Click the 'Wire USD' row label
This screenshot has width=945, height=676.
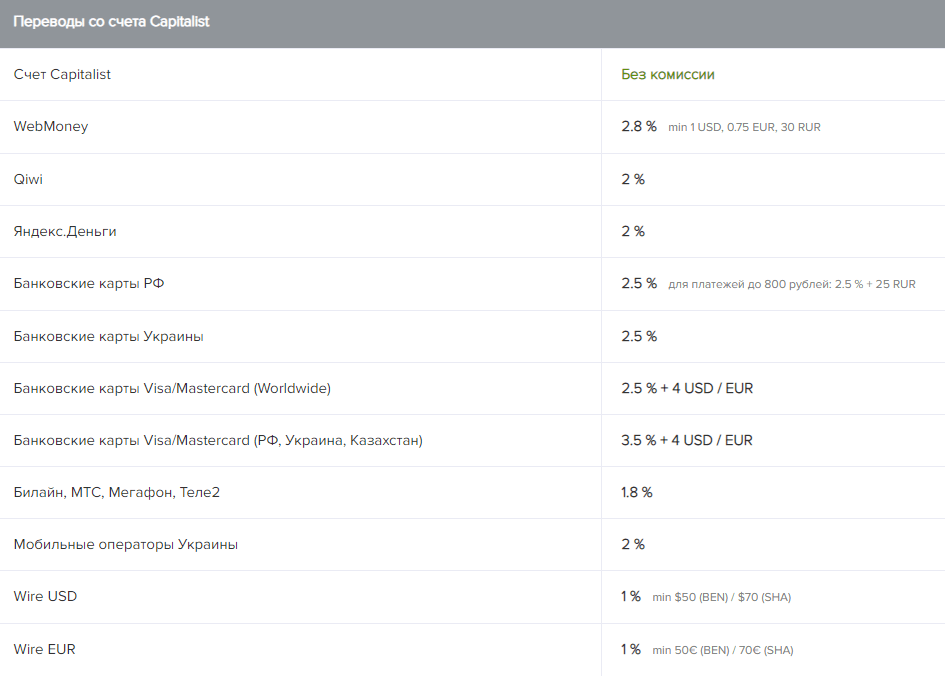tap(45, 597)
